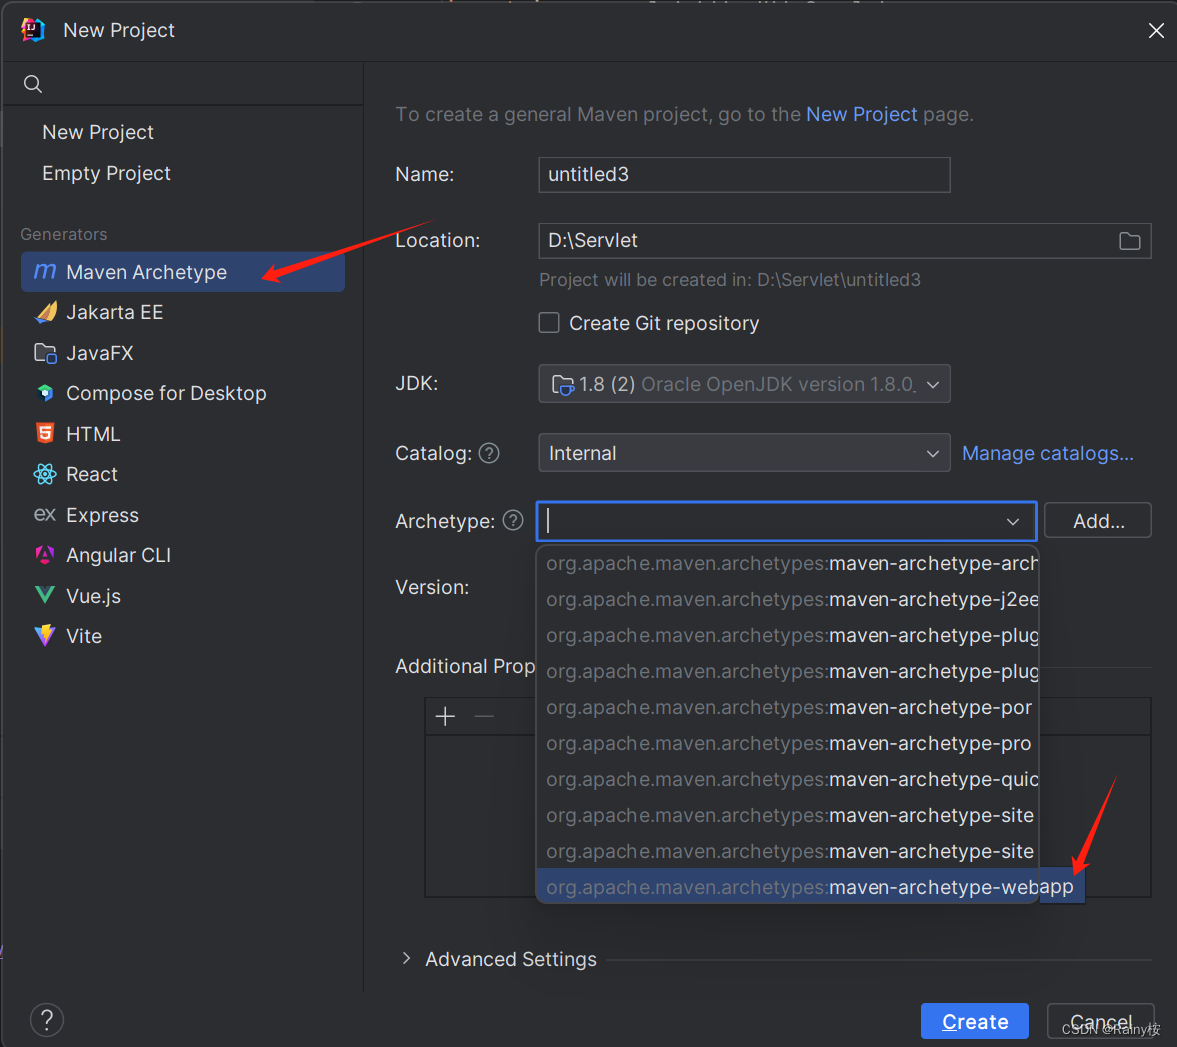Open Catalog help question mark
This screenshot has width=1177, height=1047.
[489, 453]
